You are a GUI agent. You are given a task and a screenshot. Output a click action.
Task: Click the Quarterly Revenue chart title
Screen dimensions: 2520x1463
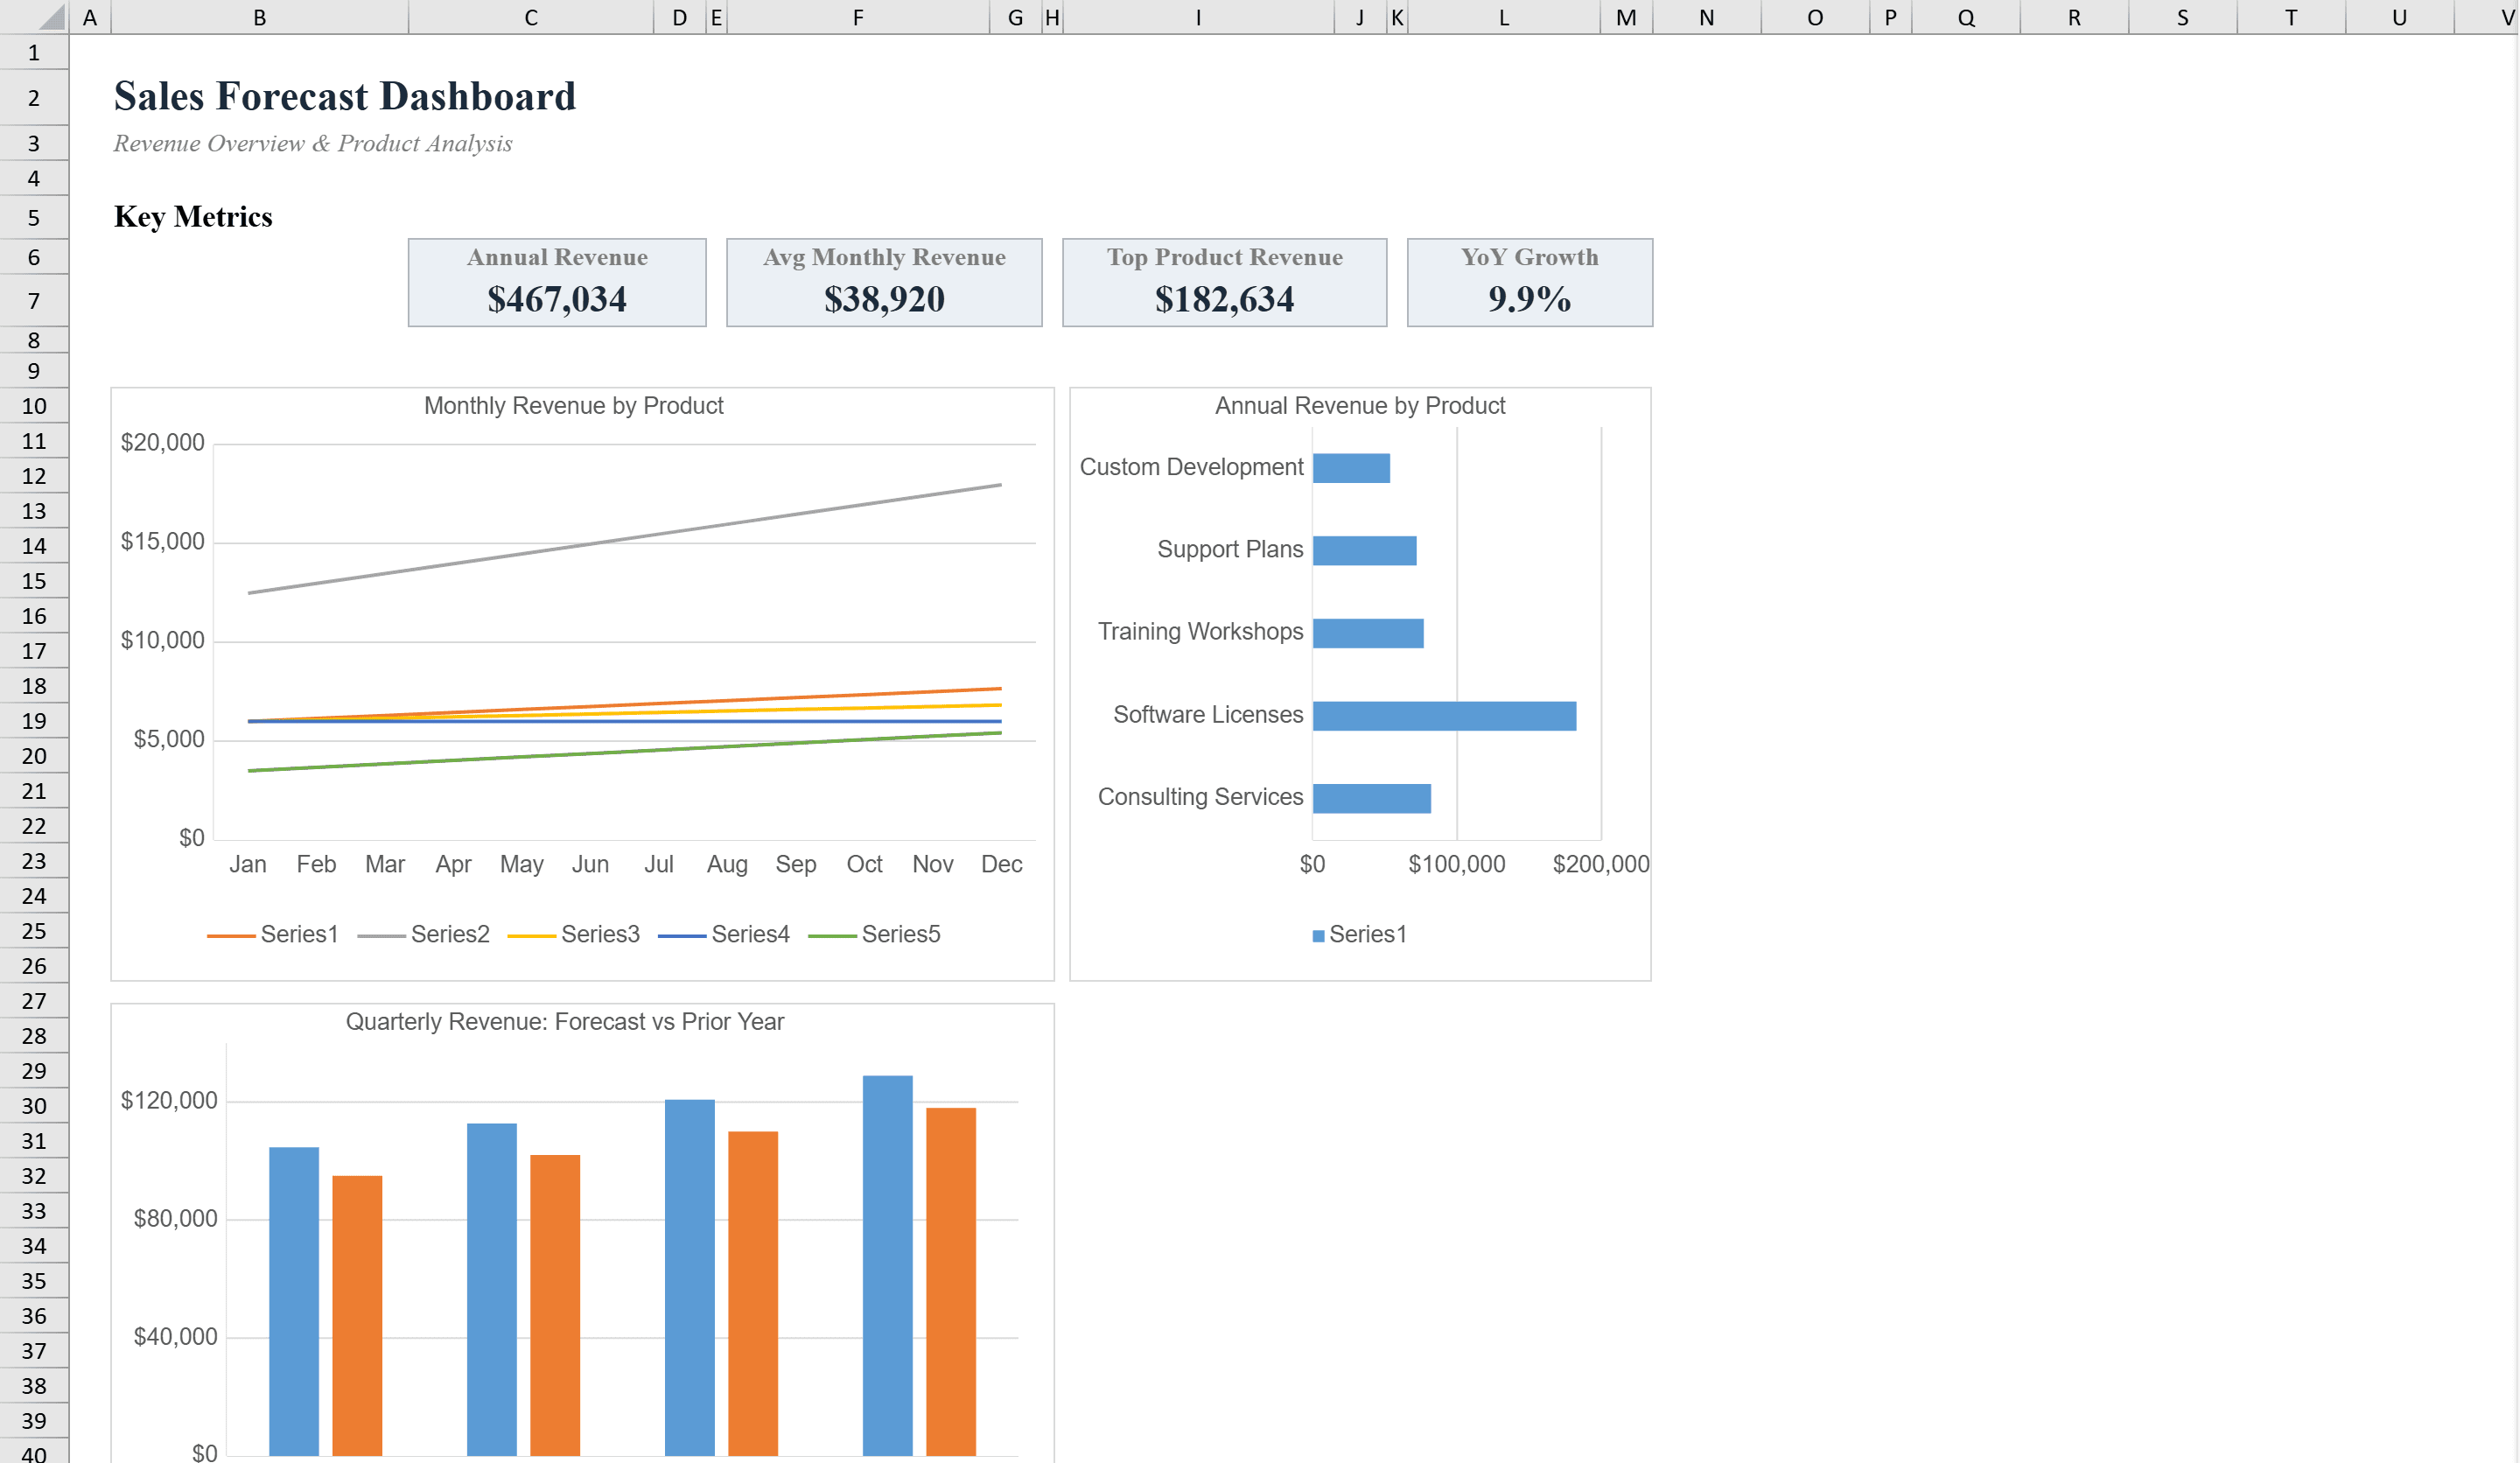click(565, 1021)
